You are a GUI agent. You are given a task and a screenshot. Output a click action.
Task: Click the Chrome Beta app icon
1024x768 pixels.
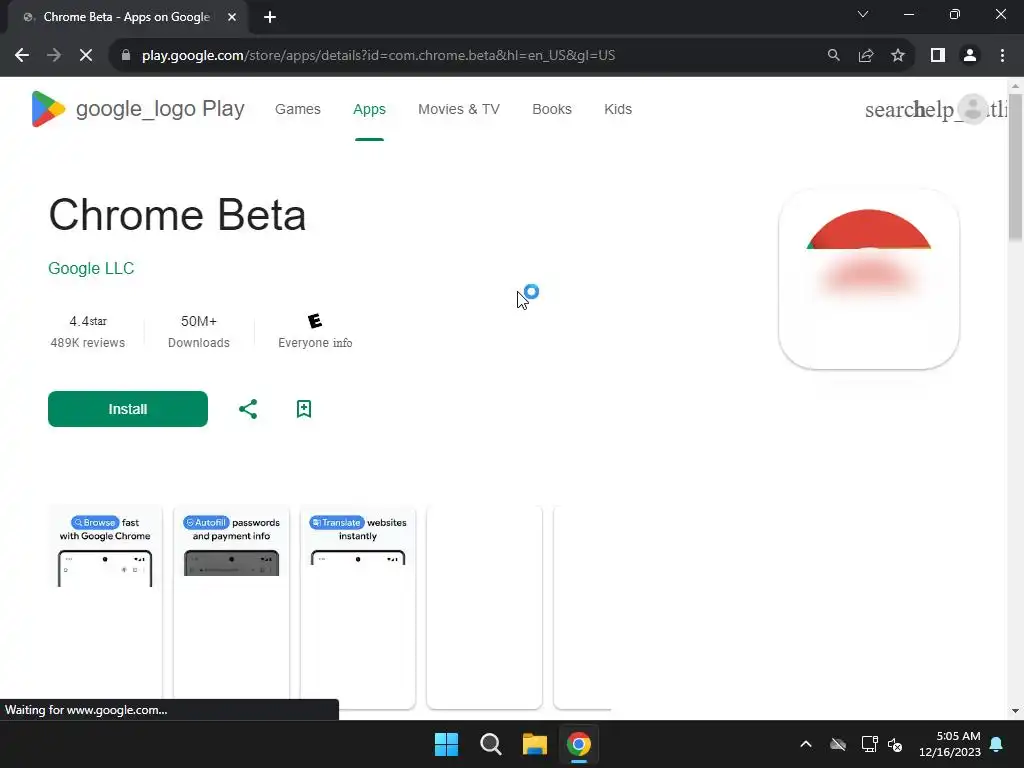(869, 280)
